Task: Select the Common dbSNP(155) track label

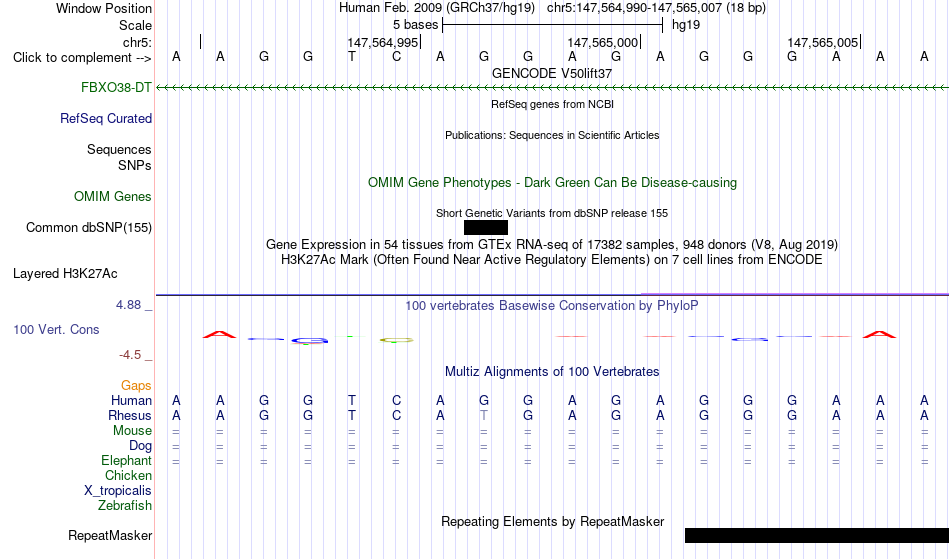Action: pyautogui.click(x=89, y=228)
